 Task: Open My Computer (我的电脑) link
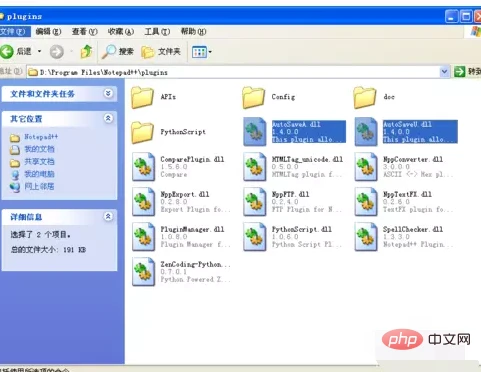click(39, 174)
